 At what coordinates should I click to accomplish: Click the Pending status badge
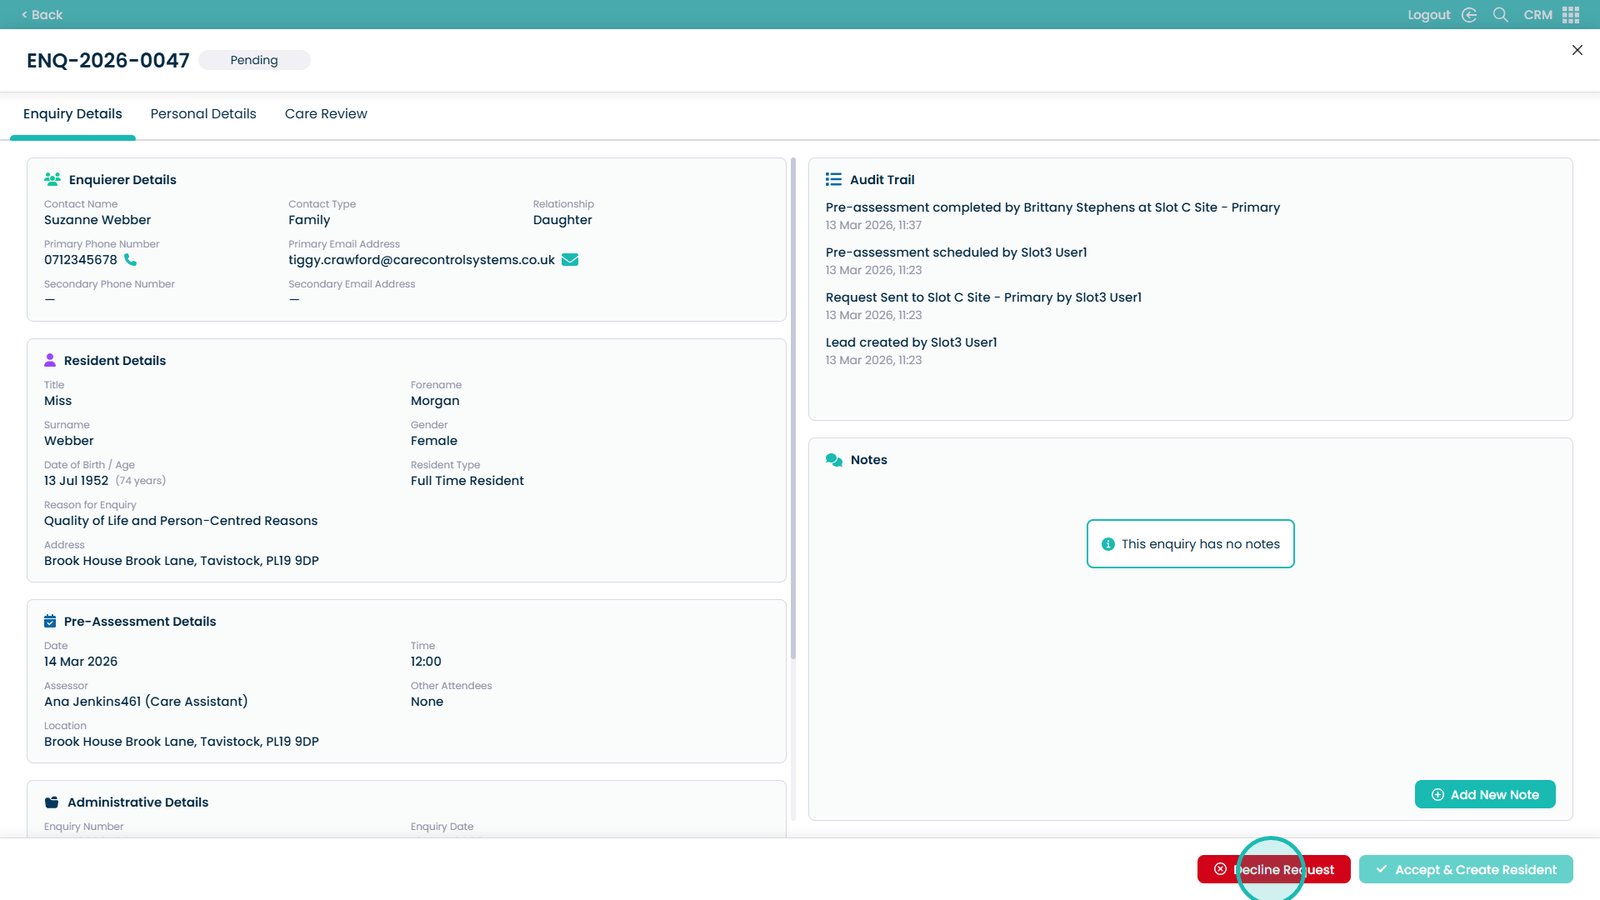pos(254,60)
